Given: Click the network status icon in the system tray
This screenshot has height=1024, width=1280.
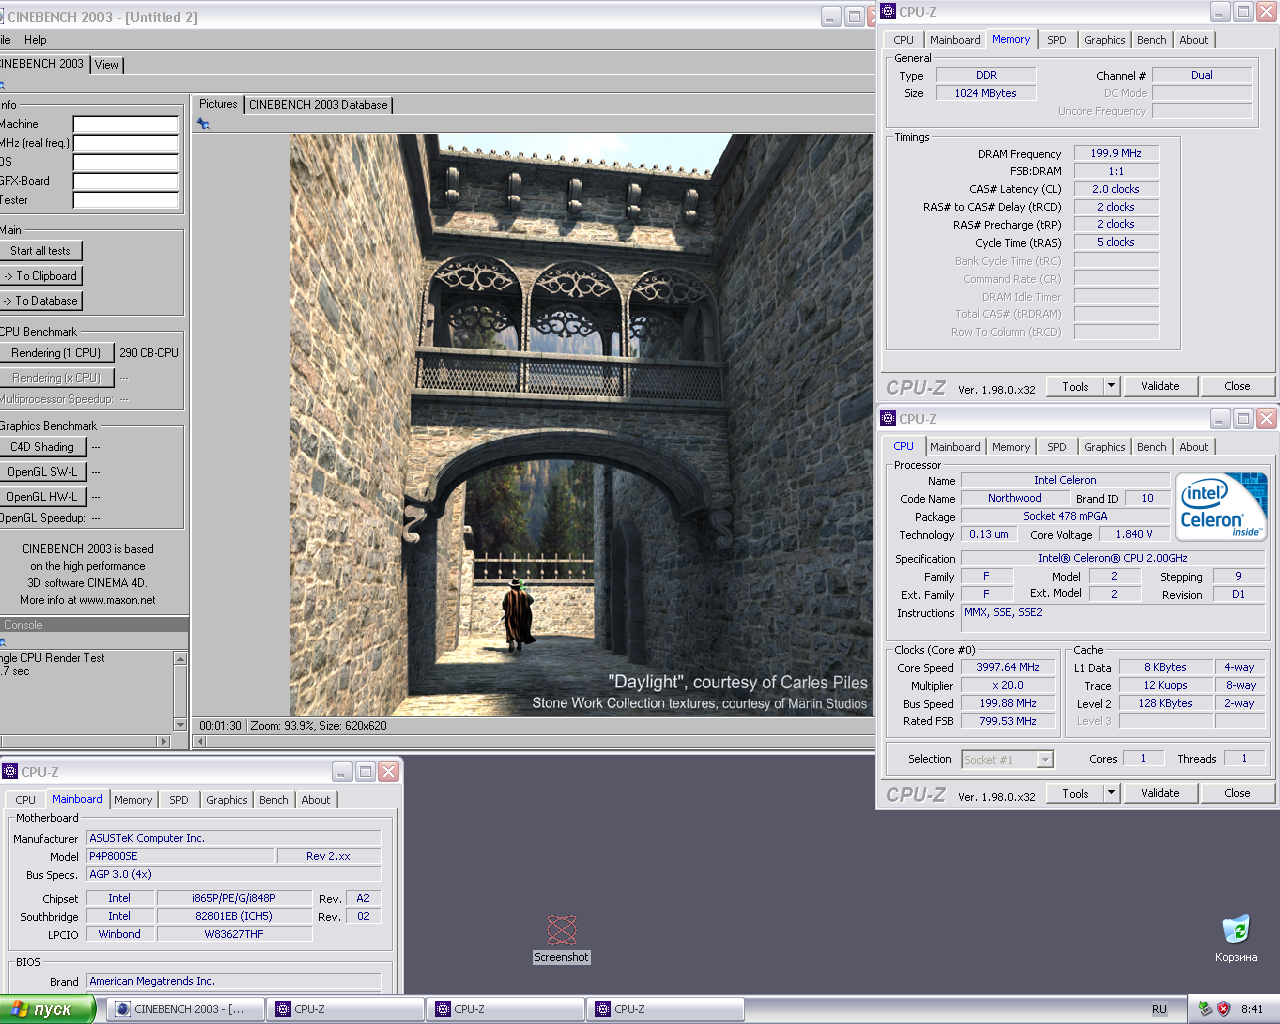Looking at the screenshot, I should [x=1205, y=1009].
